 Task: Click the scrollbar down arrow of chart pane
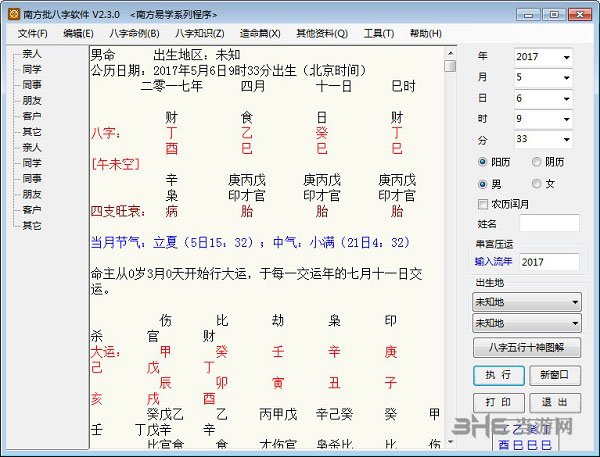tap(451, 442)
